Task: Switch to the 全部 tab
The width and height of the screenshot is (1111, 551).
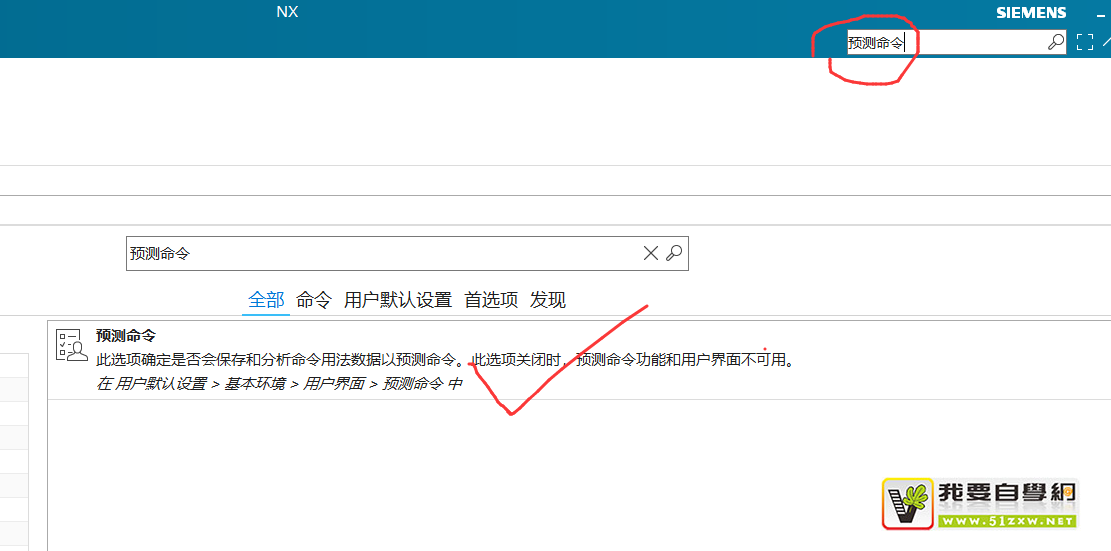Action: [266, 300]
